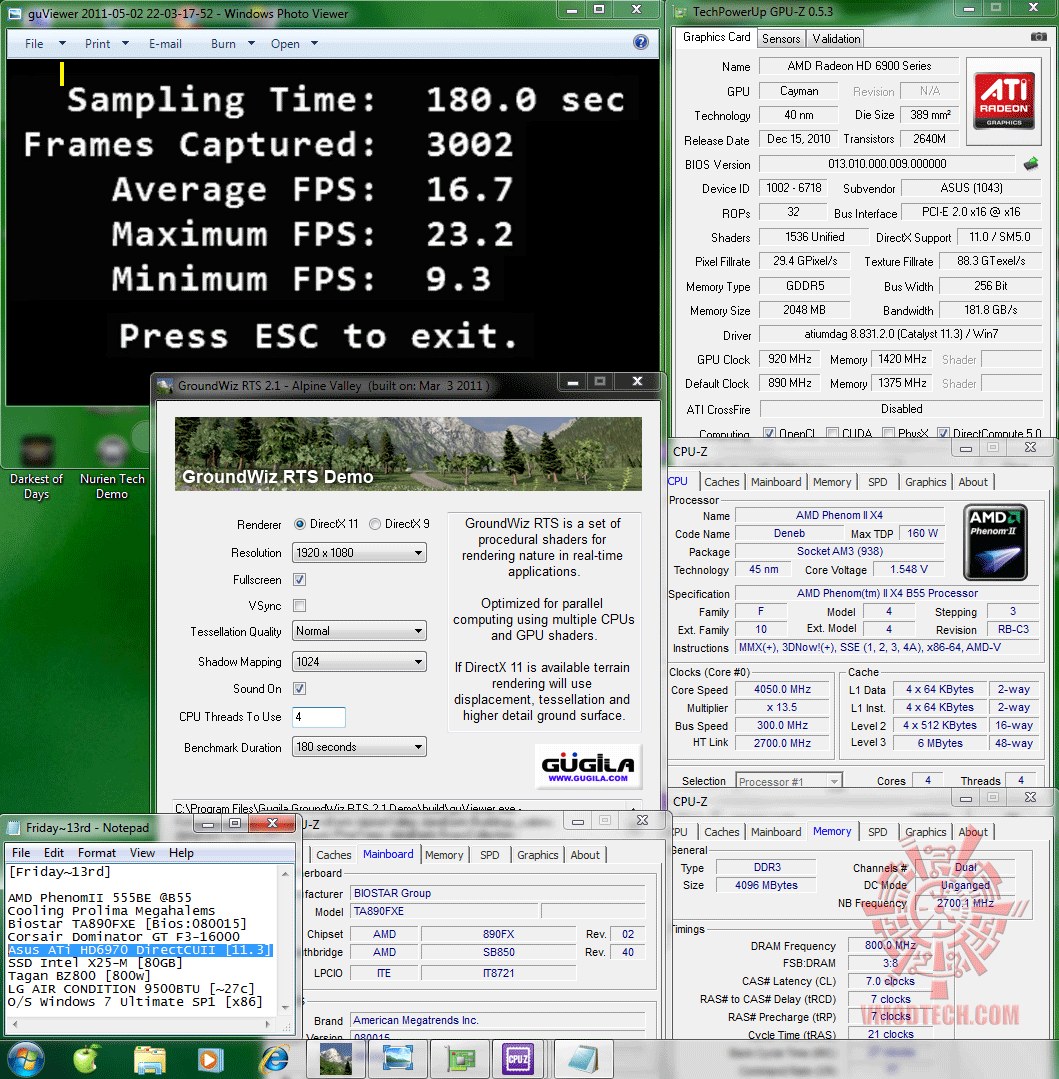
Task: Toggle the Sound On checkbox
Action: tap(299, 688)
